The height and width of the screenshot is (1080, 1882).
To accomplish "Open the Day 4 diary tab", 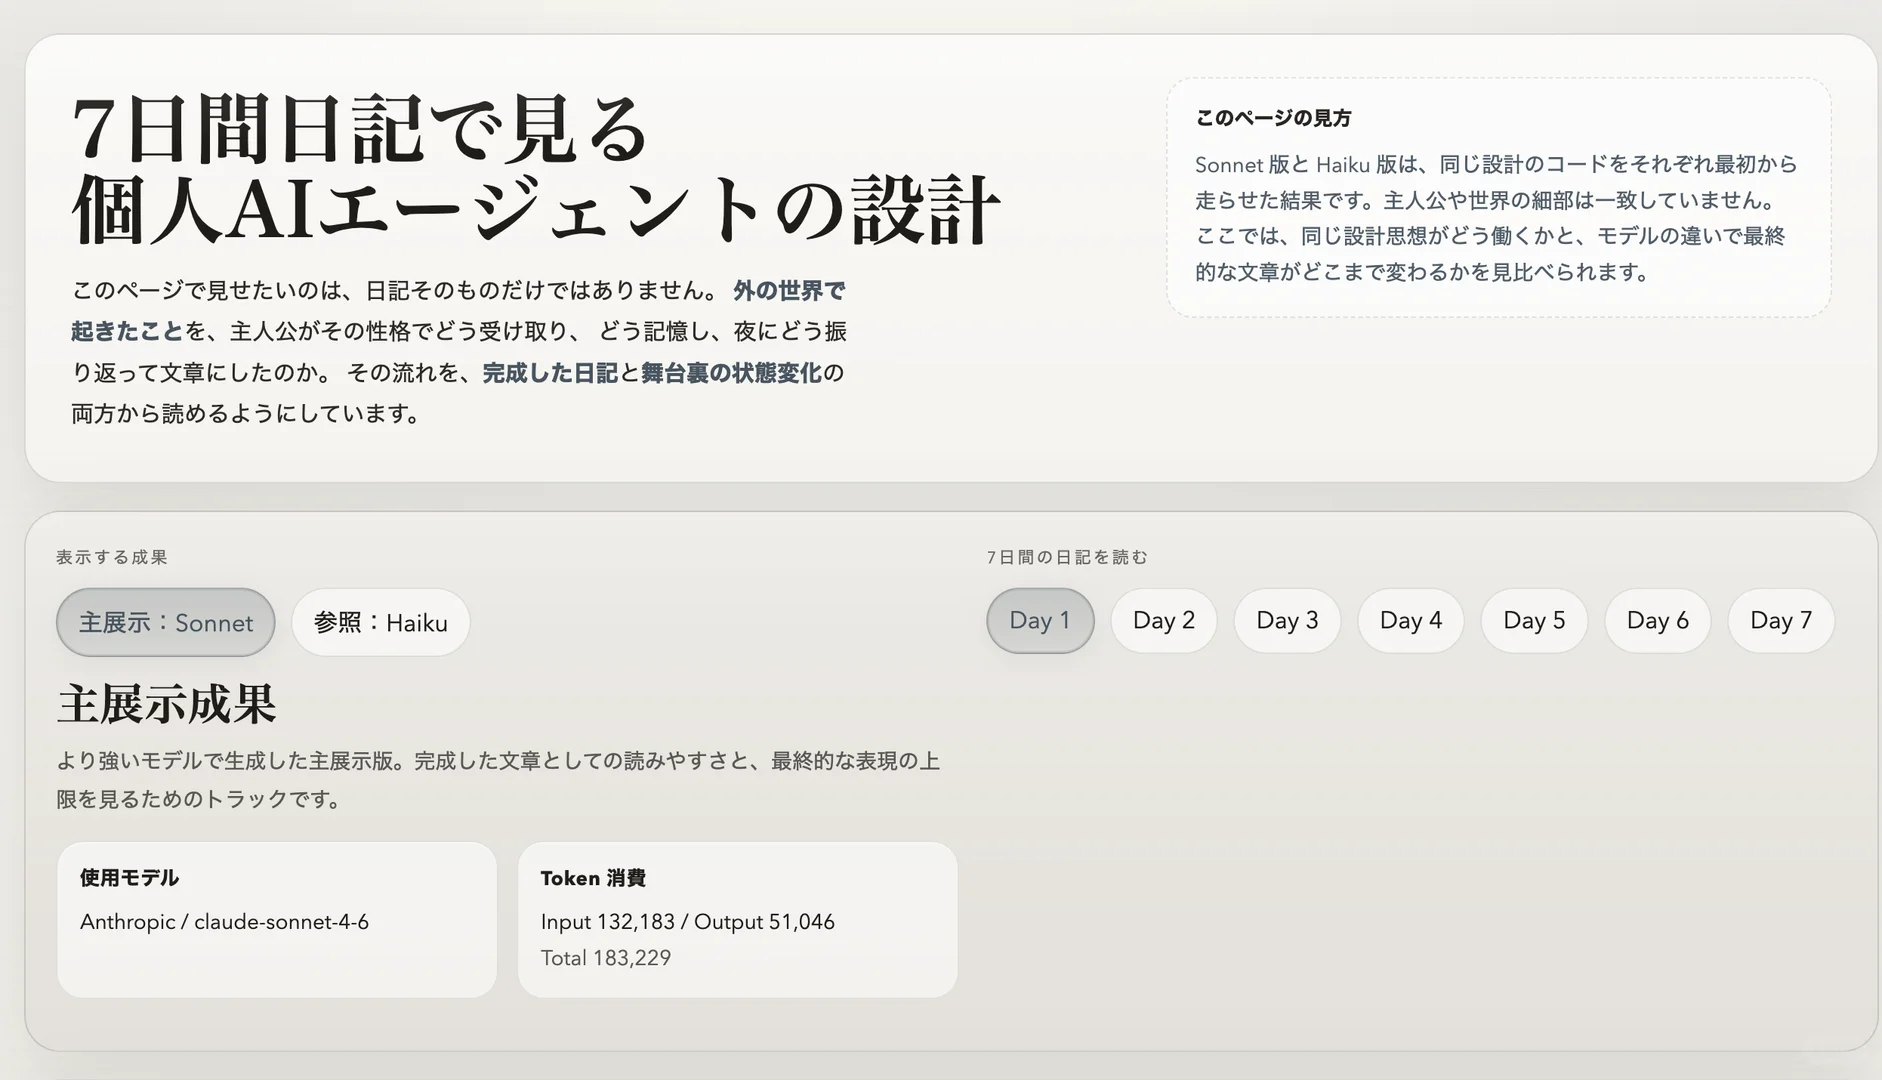I will [1411, 620].
